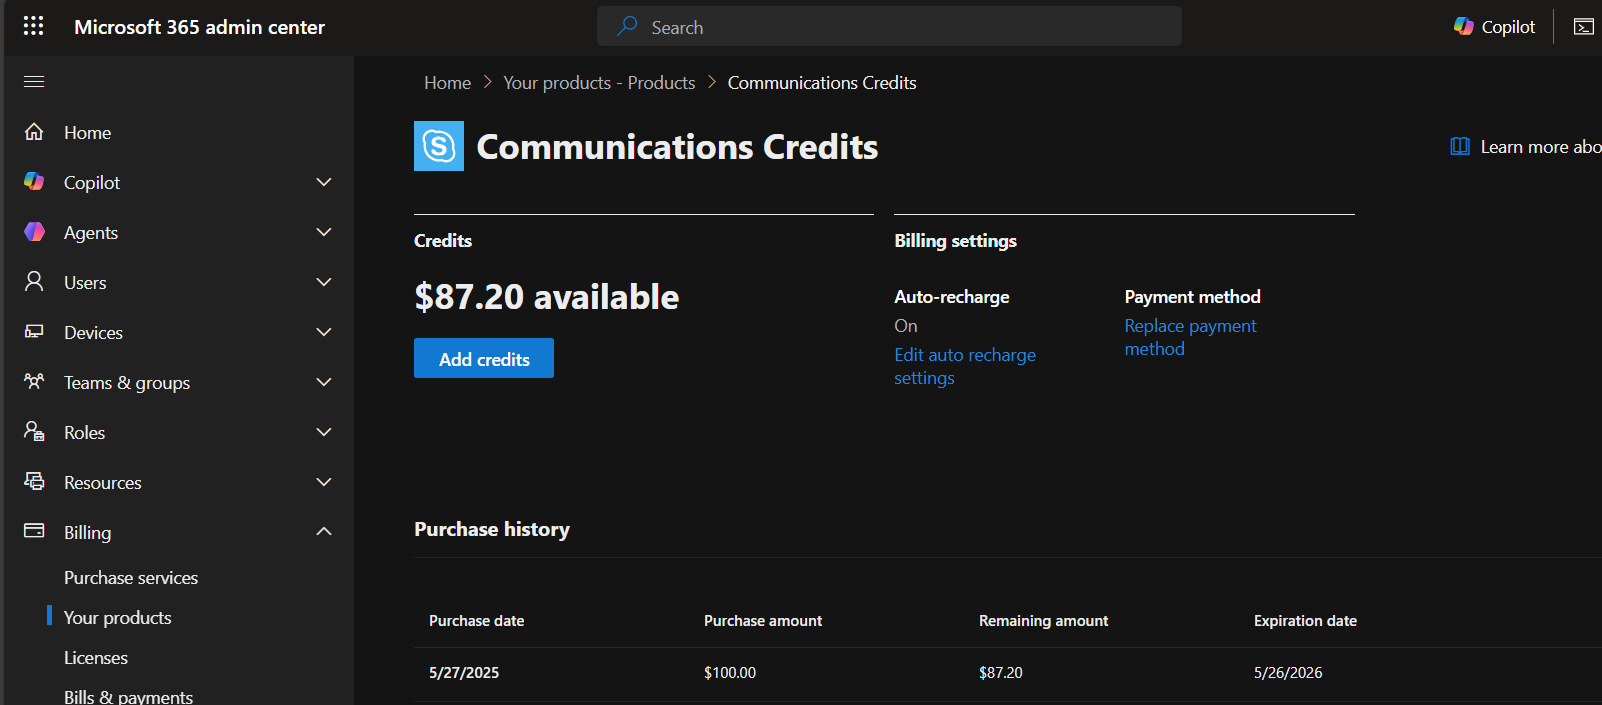The height and width of the screenshot is (705, 1602).
Task: Click the Agents icon in sidebar
Action: point(34,231)
